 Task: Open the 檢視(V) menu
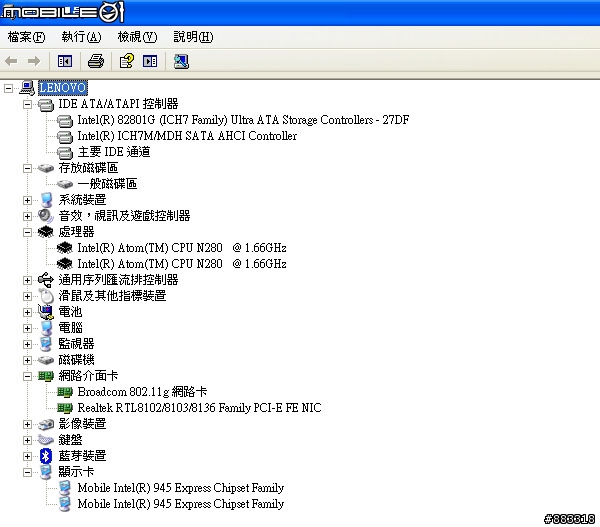pos(137,37)
